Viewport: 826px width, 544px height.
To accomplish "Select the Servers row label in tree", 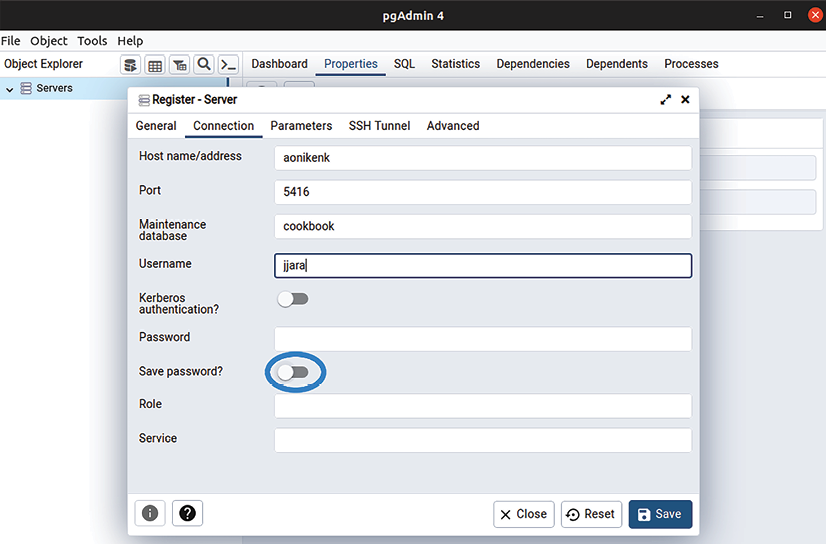I will point(54,88).
